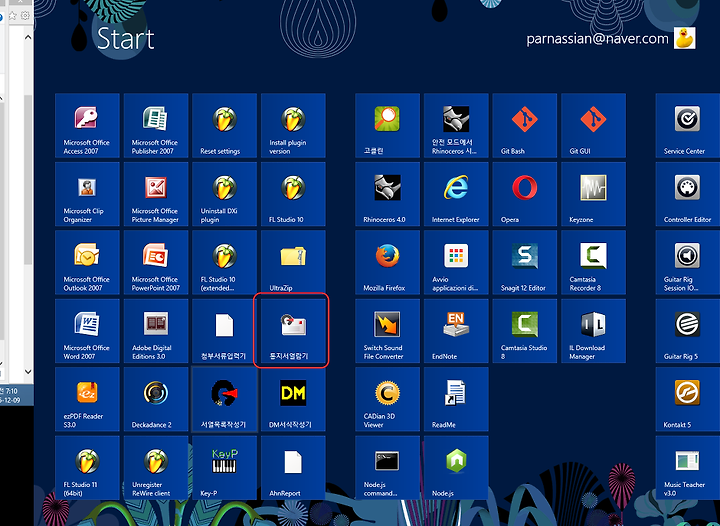The image size is (720, 526).
Task: Open Microsoft Clip Organizer
Action: (x=87, y=194)
